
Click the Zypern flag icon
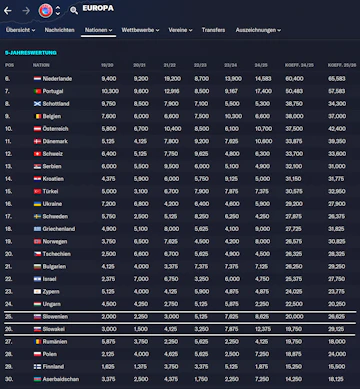(x=37, y=292)
